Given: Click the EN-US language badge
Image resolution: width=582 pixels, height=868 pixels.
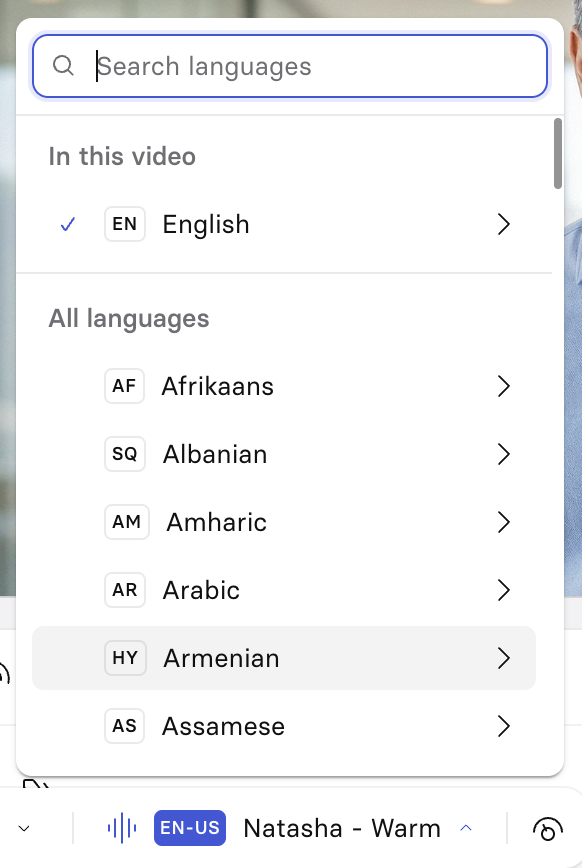Looking at the screenshot, I should pos(190,828).
